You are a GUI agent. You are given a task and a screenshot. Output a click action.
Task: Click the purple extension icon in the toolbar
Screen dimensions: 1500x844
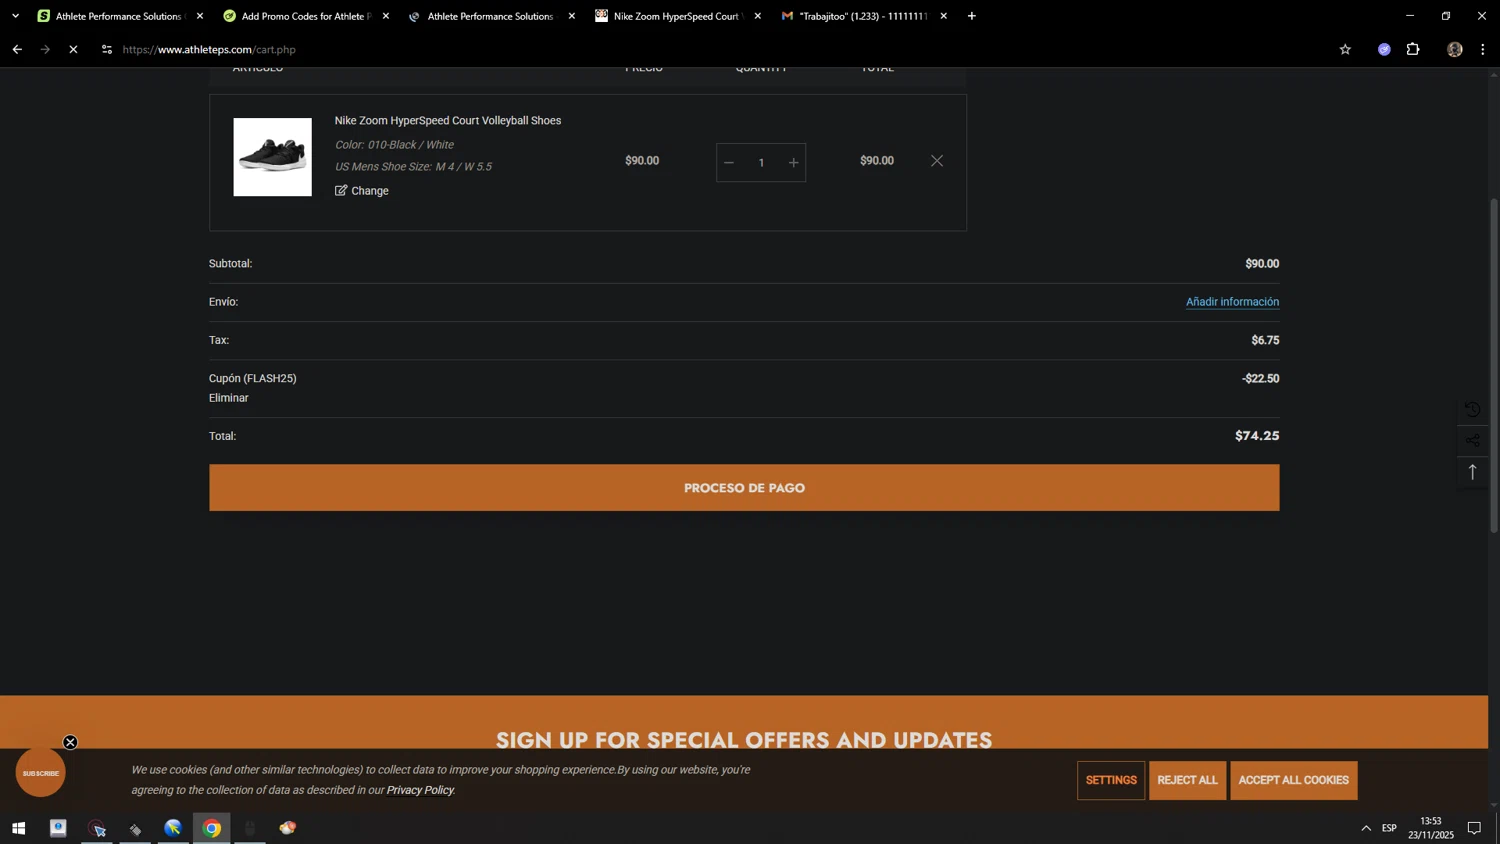(1384, 49)
